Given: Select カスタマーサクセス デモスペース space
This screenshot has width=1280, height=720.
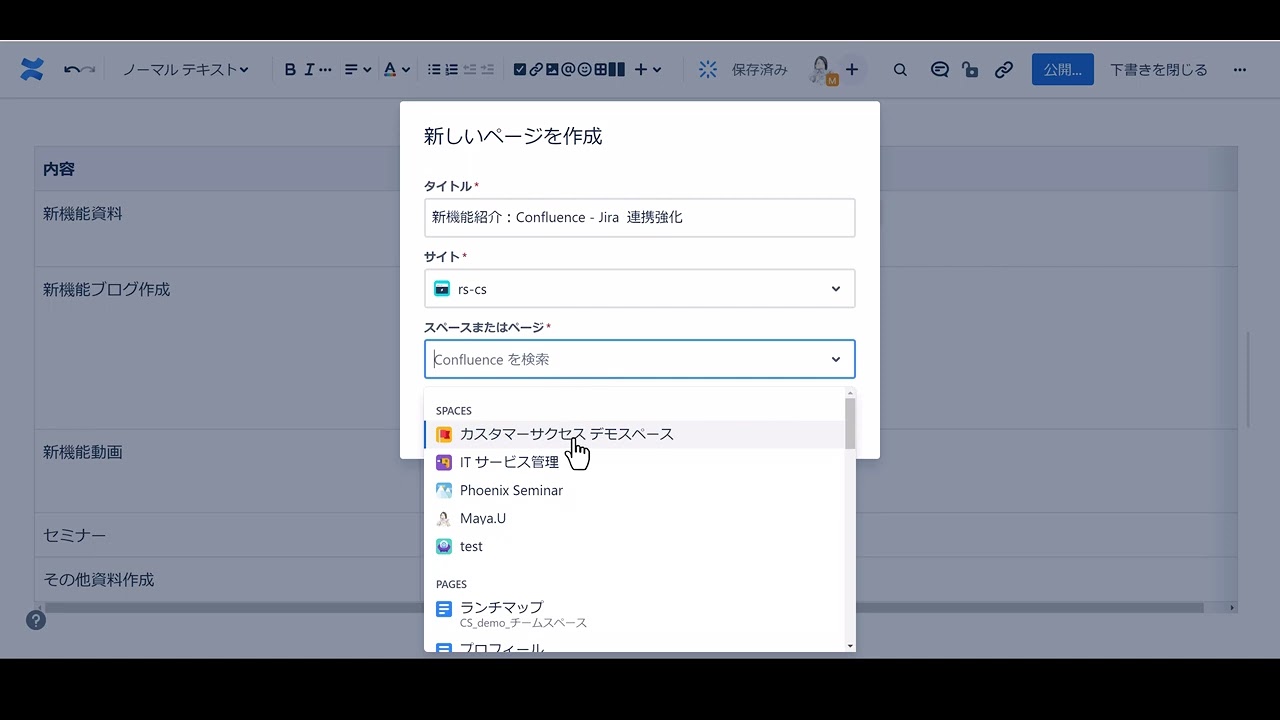Looking at the screenshot, I should pos(634,434).
